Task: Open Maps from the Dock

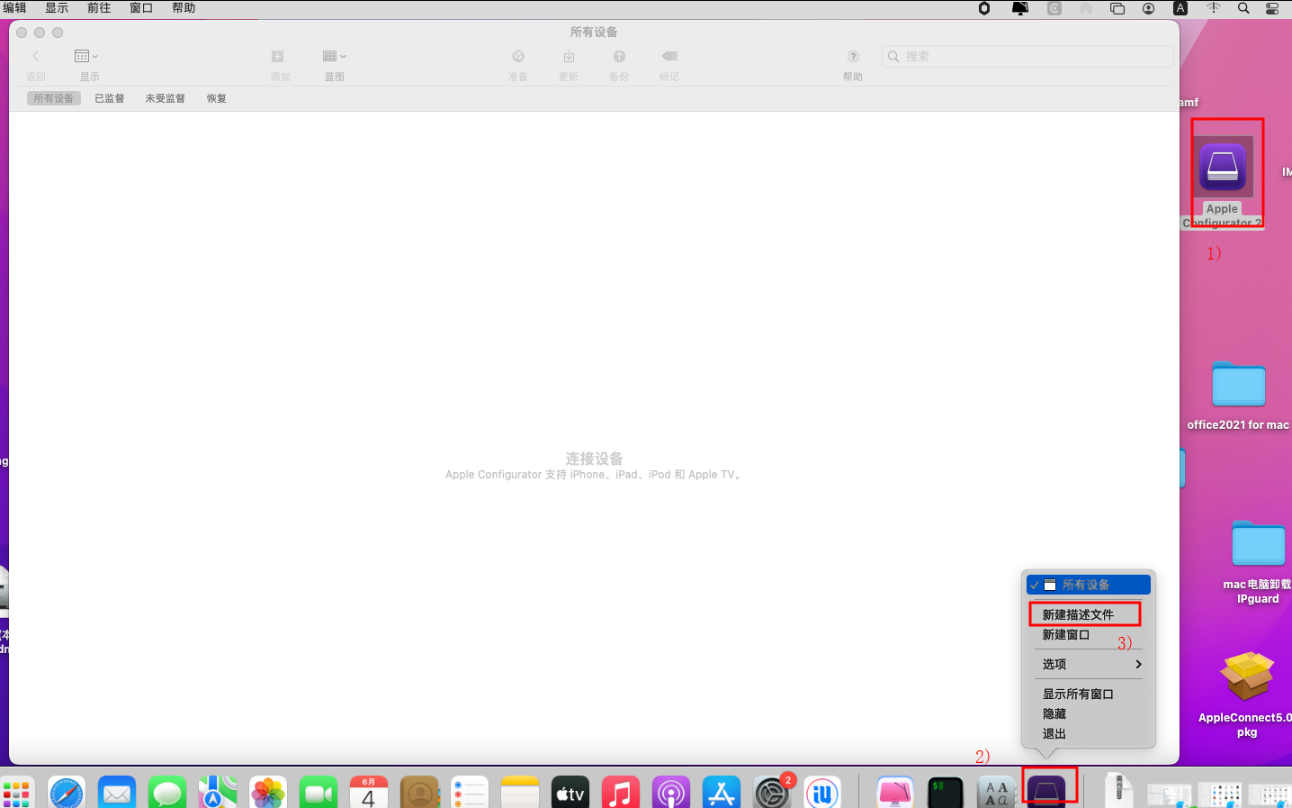Action: click(x=217, y=794)
